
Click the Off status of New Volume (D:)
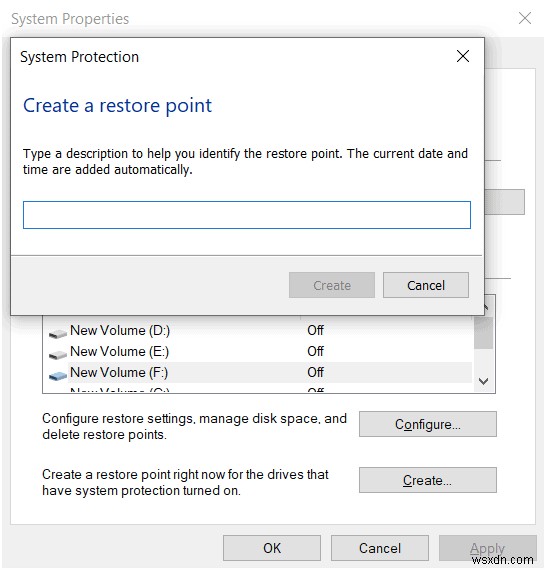click(x=315, y=330)
